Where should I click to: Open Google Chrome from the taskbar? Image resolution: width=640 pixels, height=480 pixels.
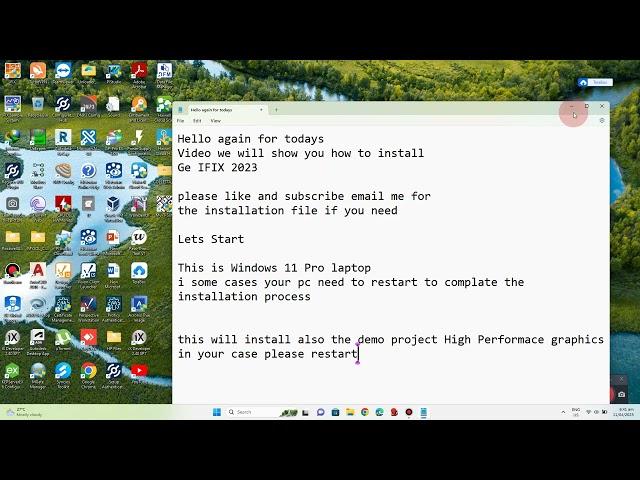364,412
